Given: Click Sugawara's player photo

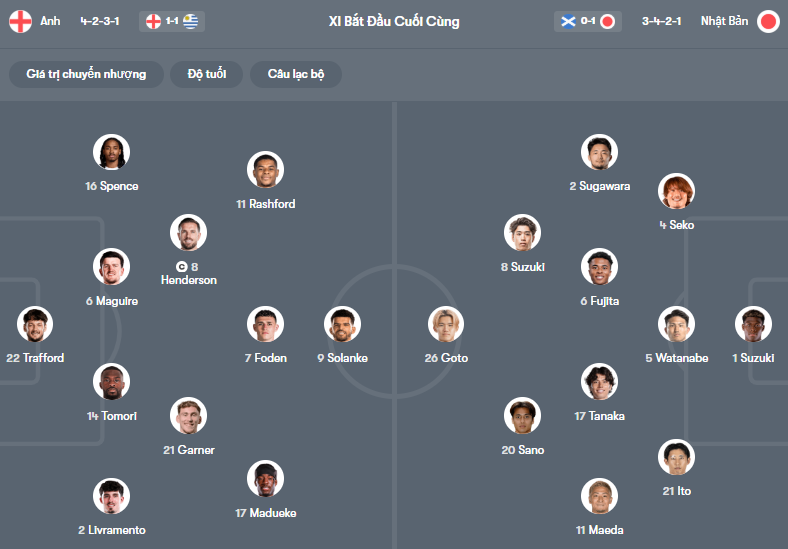Looking at the screenshot, I should click(599, 153).
